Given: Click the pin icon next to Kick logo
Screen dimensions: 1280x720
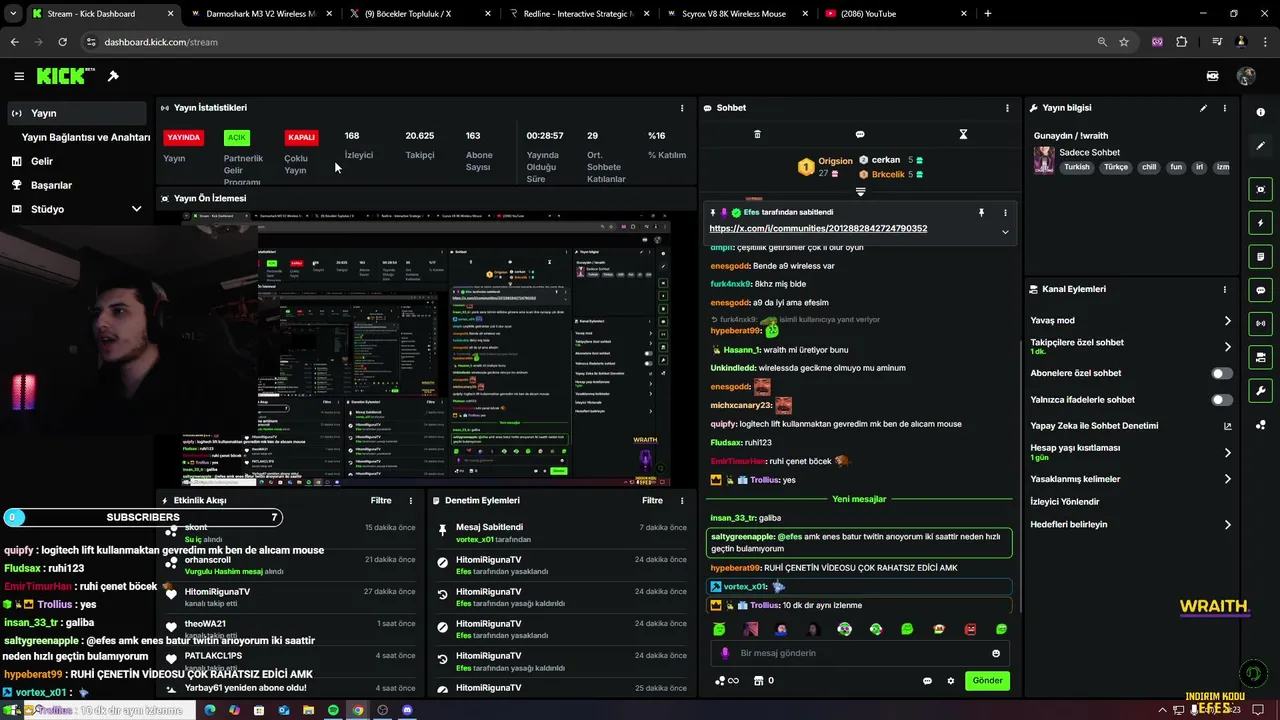Looking at the screenshot, I should tap(113, 76).
